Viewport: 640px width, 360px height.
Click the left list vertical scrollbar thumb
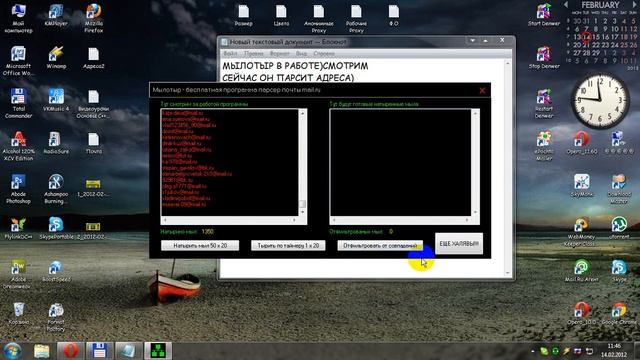302,203
